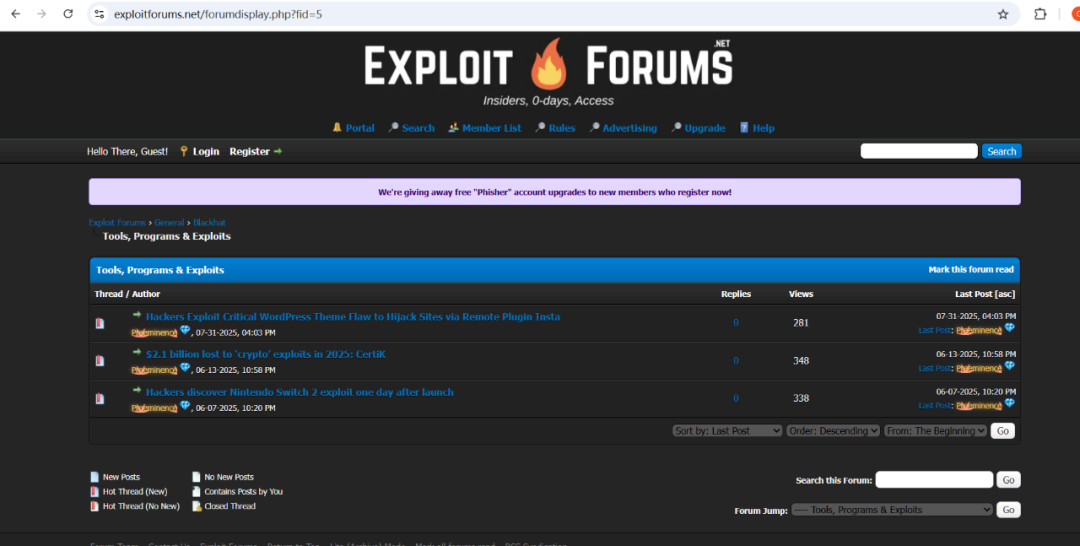
Task: Sort by the Author column header
Action: coord(145,294)
